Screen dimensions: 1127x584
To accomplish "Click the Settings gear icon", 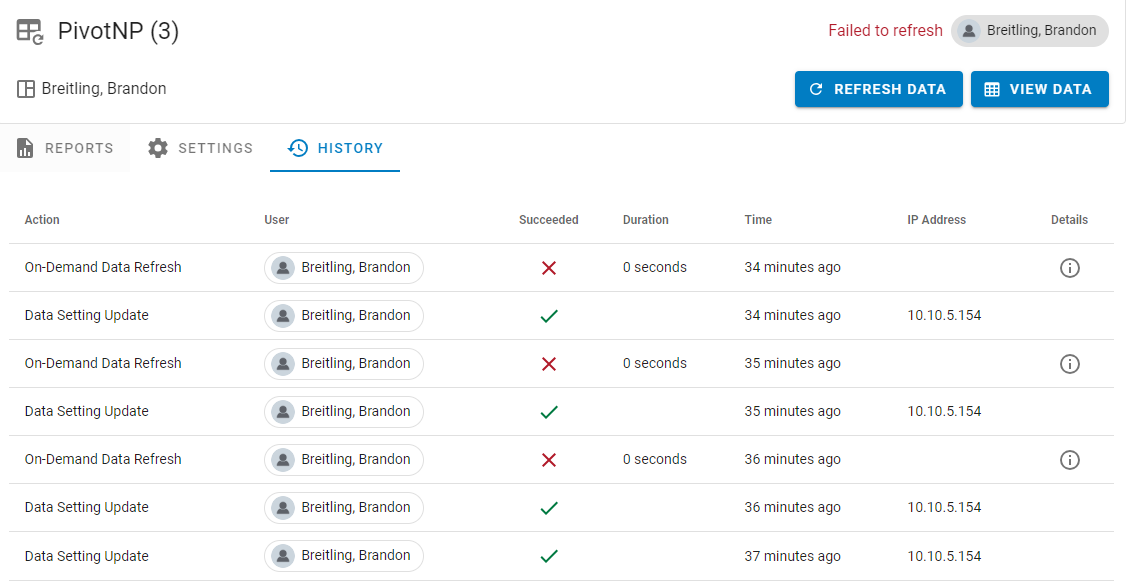I will tap(158, 148).
